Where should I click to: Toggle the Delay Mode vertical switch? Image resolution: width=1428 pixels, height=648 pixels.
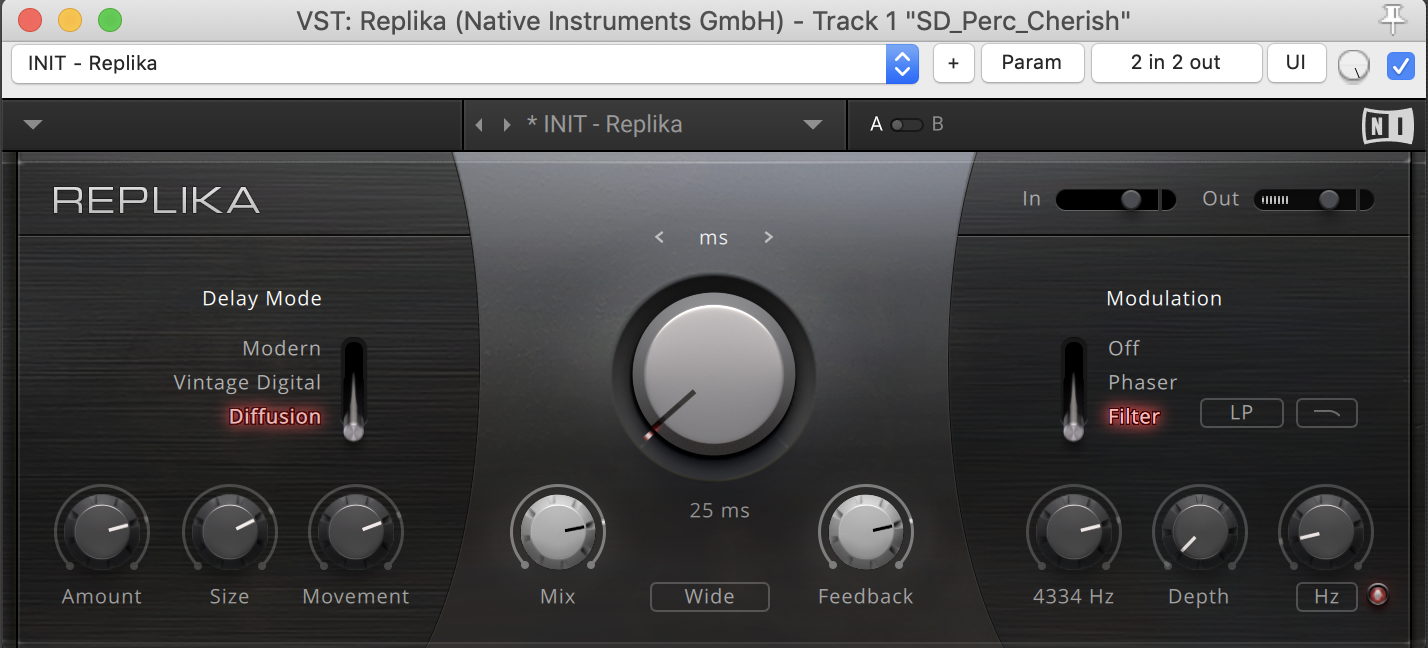pyautogui.click(x=354, y=389)
